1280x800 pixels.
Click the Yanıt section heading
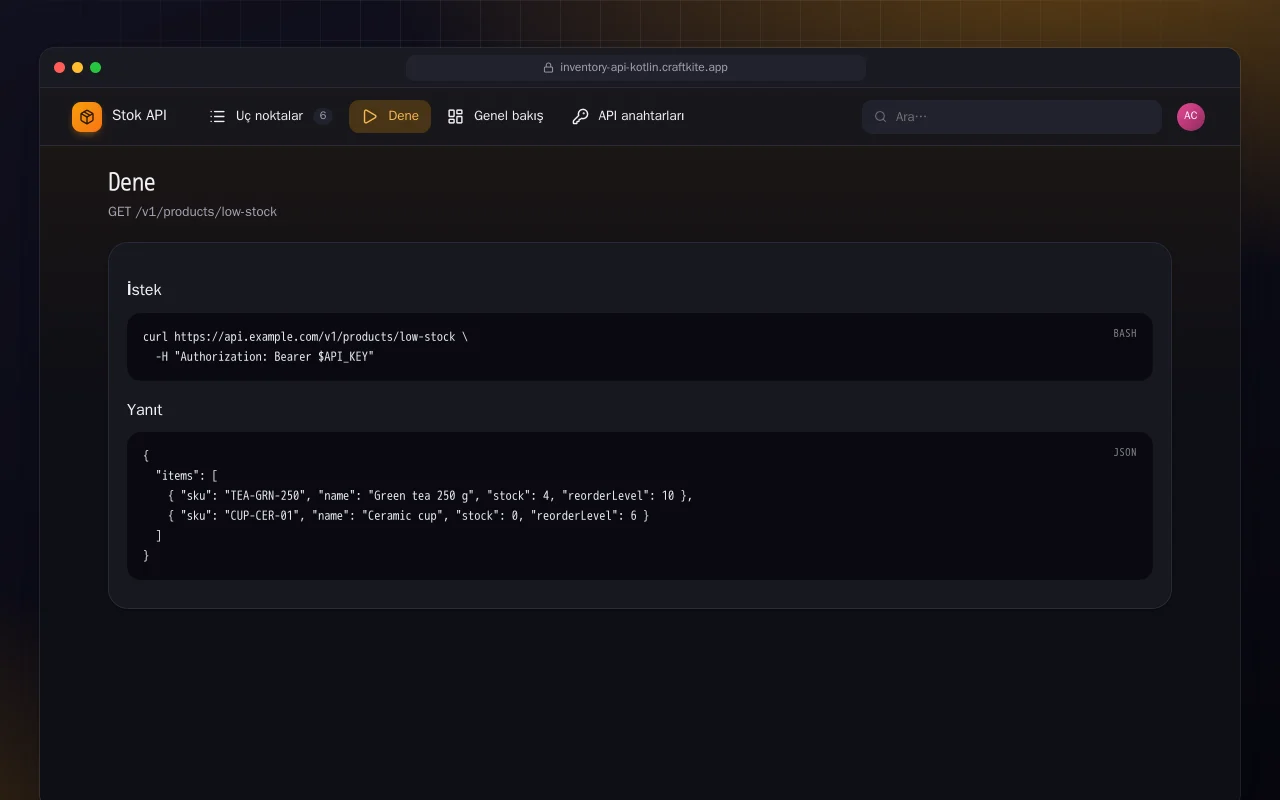point(145,410)
